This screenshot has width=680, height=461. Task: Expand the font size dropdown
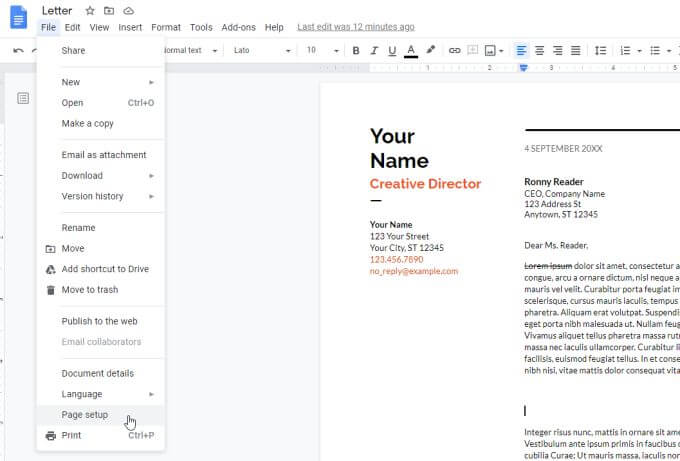pos(320,50)
